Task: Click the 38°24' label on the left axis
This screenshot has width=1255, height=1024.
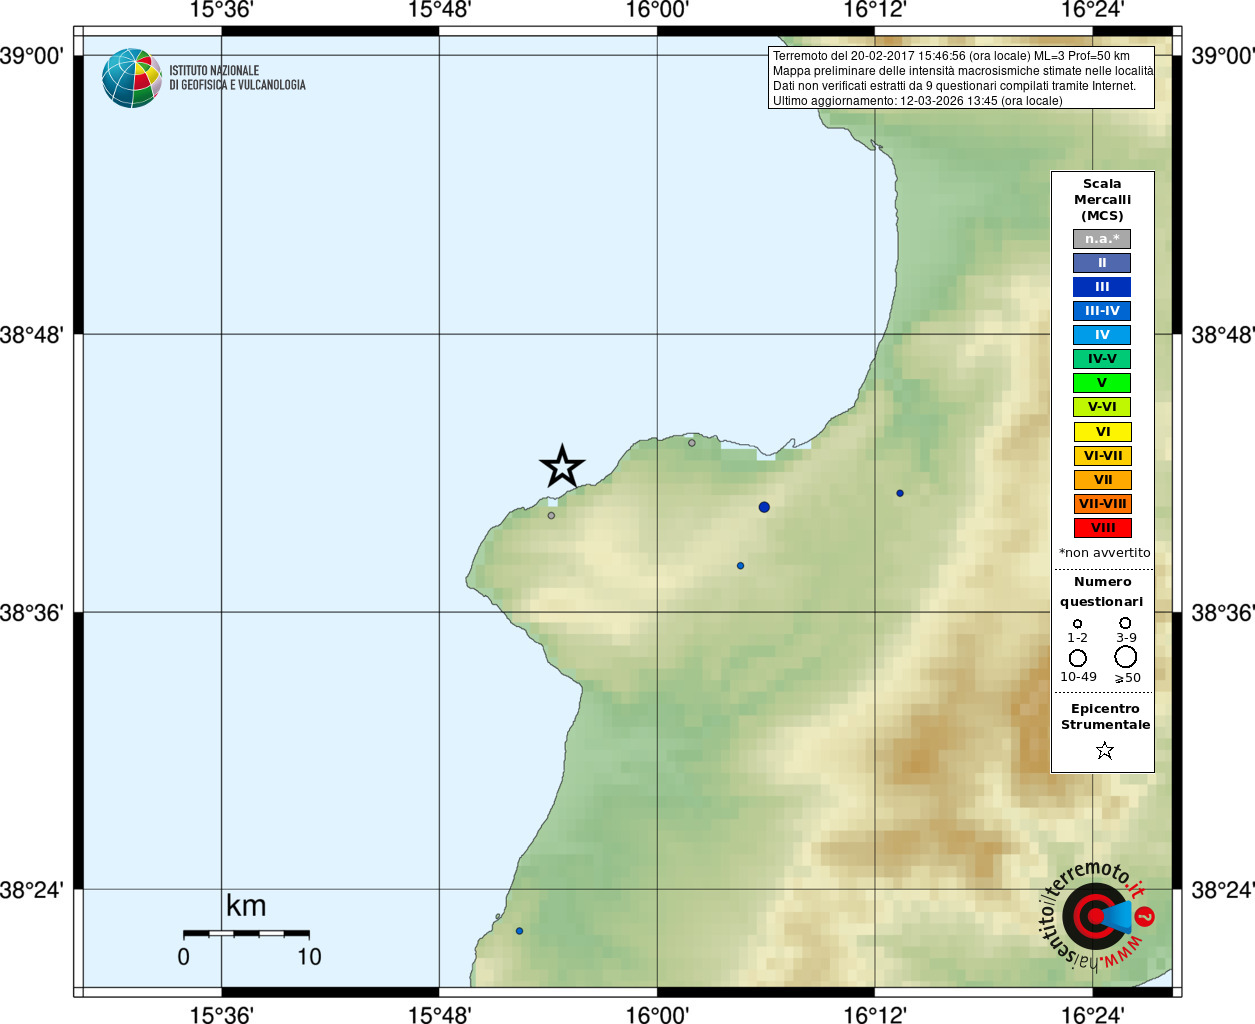Action: pos(31,889)
